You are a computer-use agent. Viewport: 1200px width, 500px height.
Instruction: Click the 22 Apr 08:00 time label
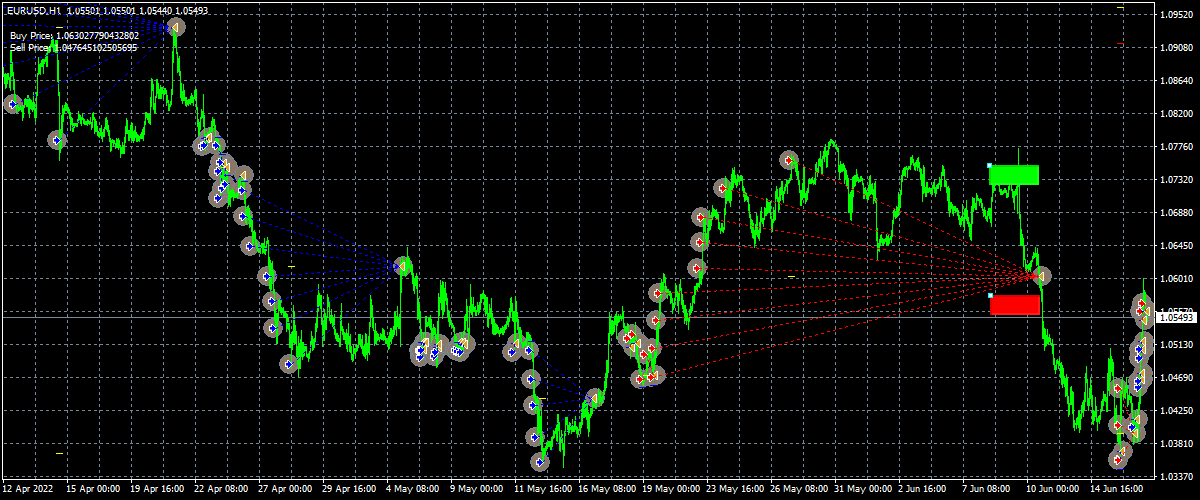[x=221, y=491]
